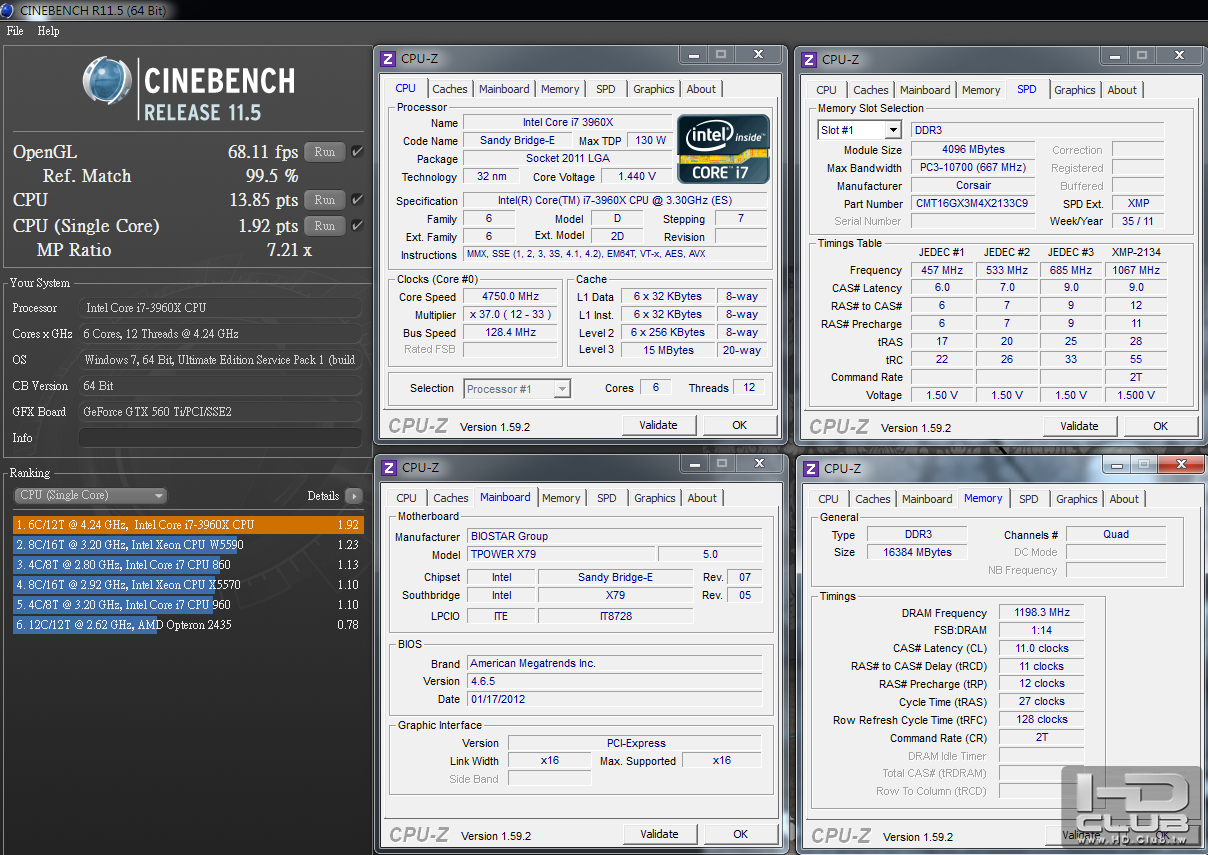This screenshot has width=1208, height=855.
Task: Open ranking Details with the arrow icon
Action: point(353,496)
